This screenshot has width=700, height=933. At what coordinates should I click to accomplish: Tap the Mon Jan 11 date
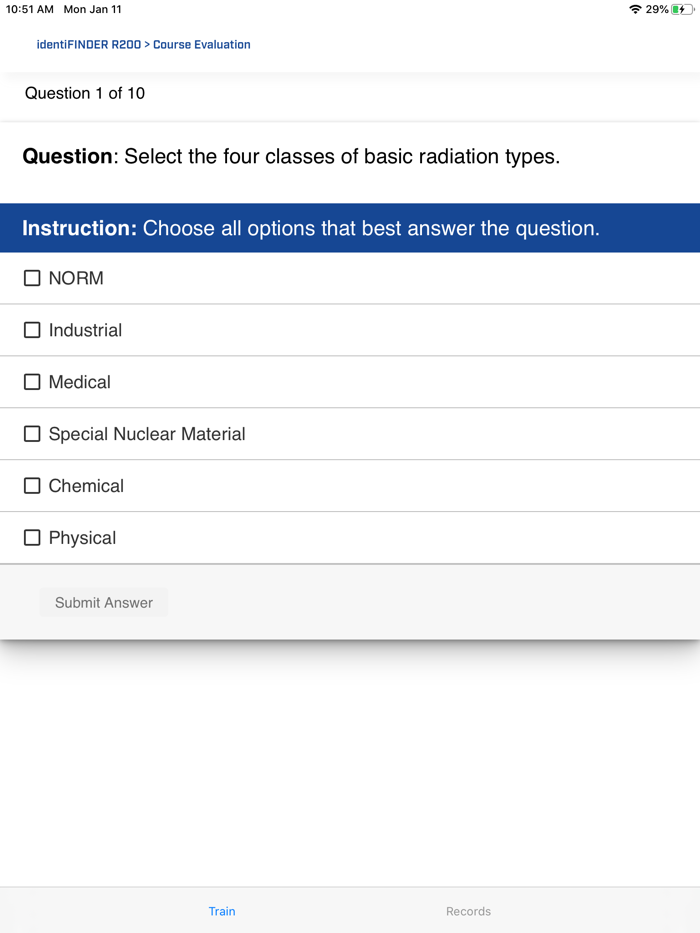point(92,9)
